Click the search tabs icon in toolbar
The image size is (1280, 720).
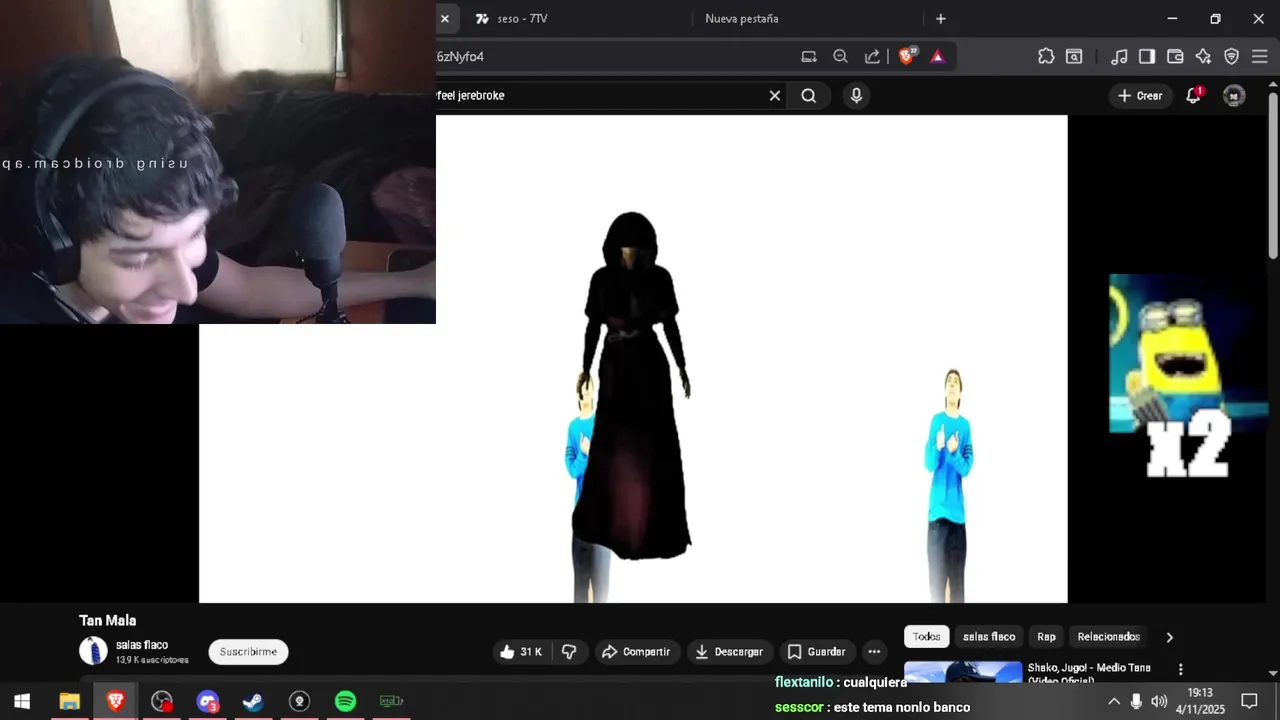pos(1074,57)
